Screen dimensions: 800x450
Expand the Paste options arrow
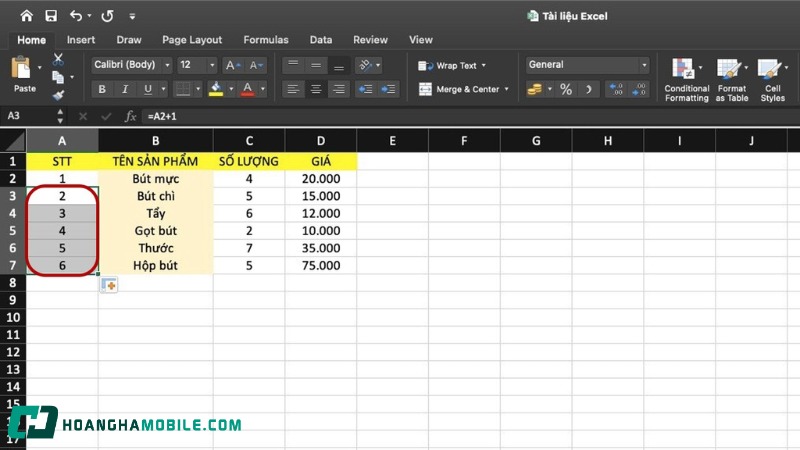[x=39, y=67]
